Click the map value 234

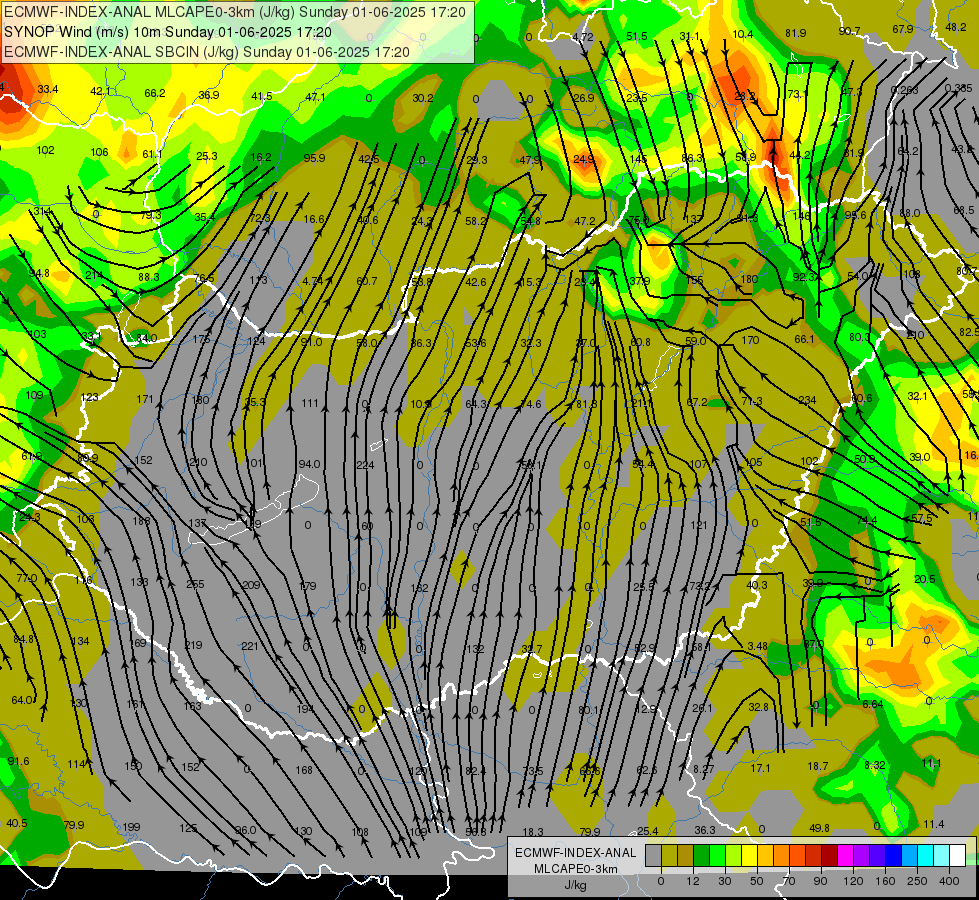pos(807,400)
